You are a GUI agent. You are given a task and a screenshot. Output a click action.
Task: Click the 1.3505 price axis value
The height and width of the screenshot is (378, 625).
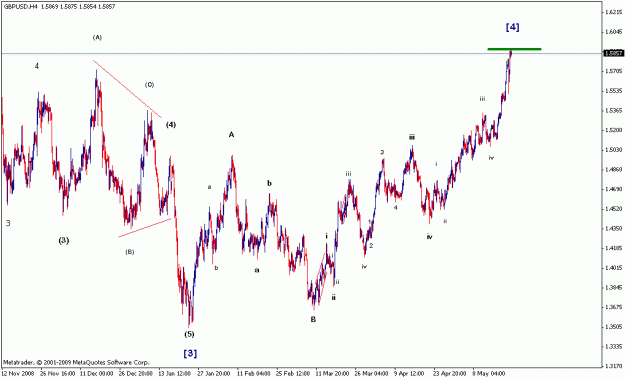(x=614, y=327)
